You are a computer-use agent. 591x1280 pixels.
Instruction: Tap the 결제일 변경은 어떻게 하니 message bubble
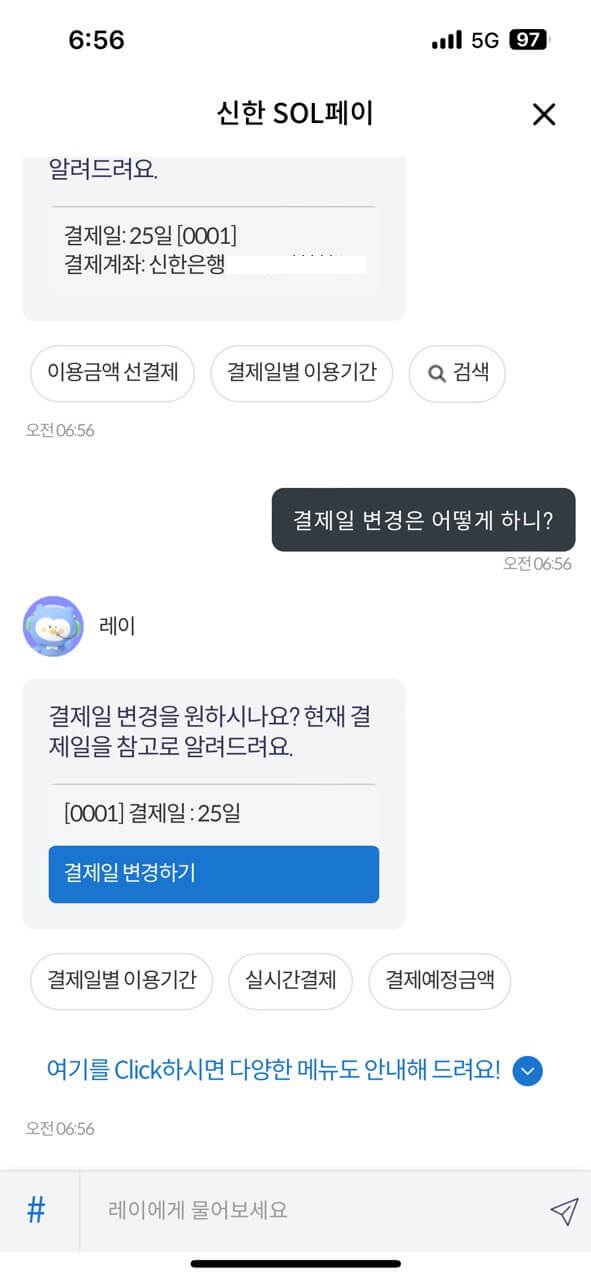(x=423, y=519)
